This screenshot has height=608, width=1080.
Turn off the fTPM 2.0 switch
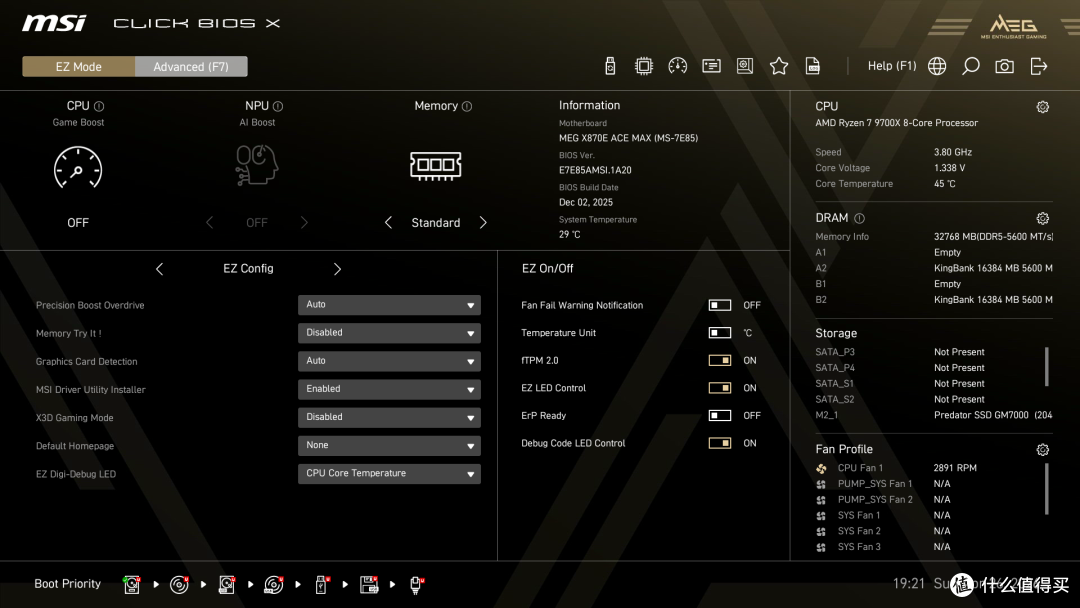pos(720,360)
